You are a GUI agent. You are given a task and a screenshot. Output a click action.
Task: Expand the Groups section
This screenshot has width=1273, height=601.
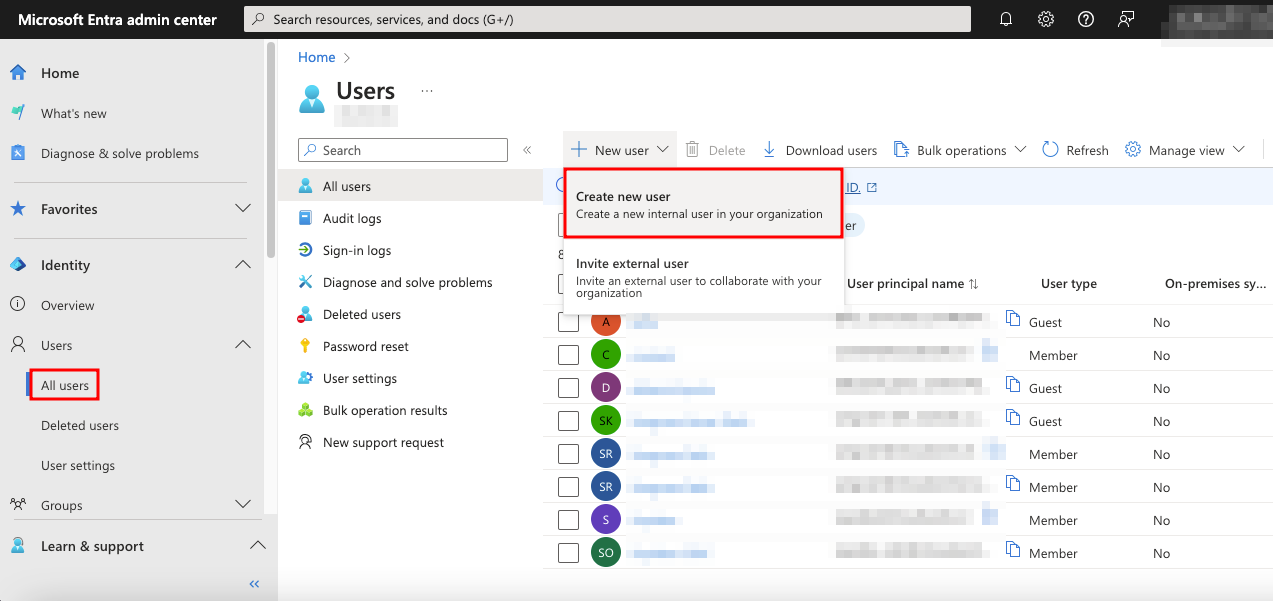pyautogui.click(x=242, y=505)
